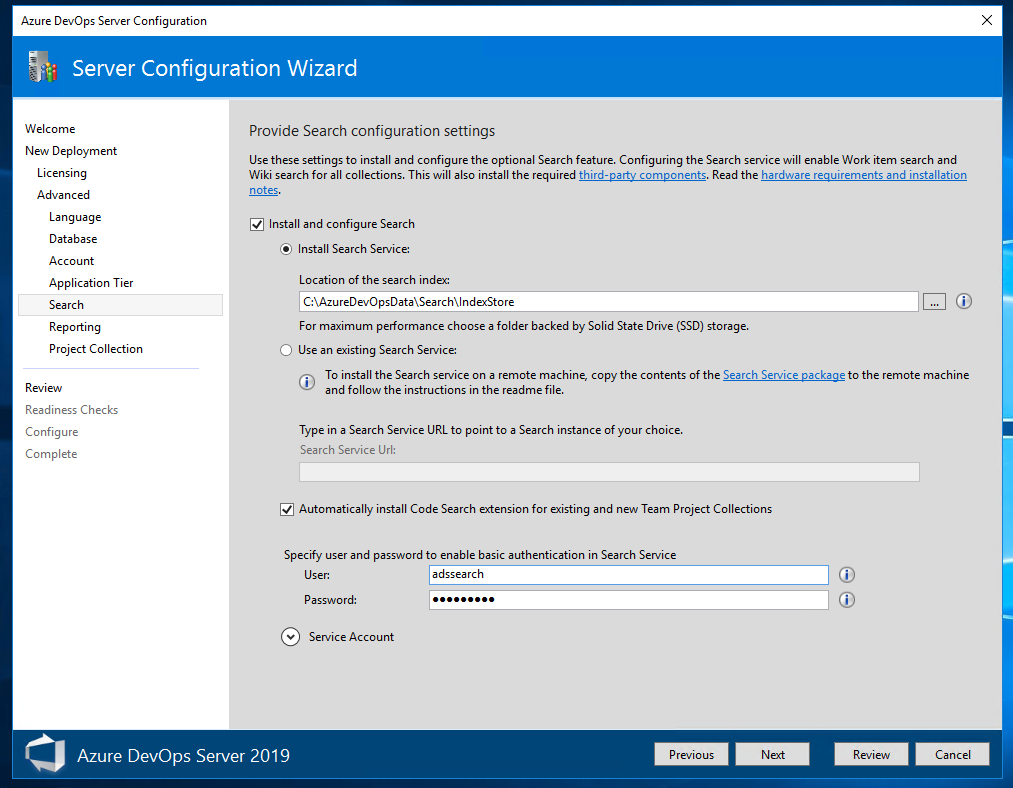Click the 'Search Service Url:' label
1013x788 pixels.
[348, 450]
